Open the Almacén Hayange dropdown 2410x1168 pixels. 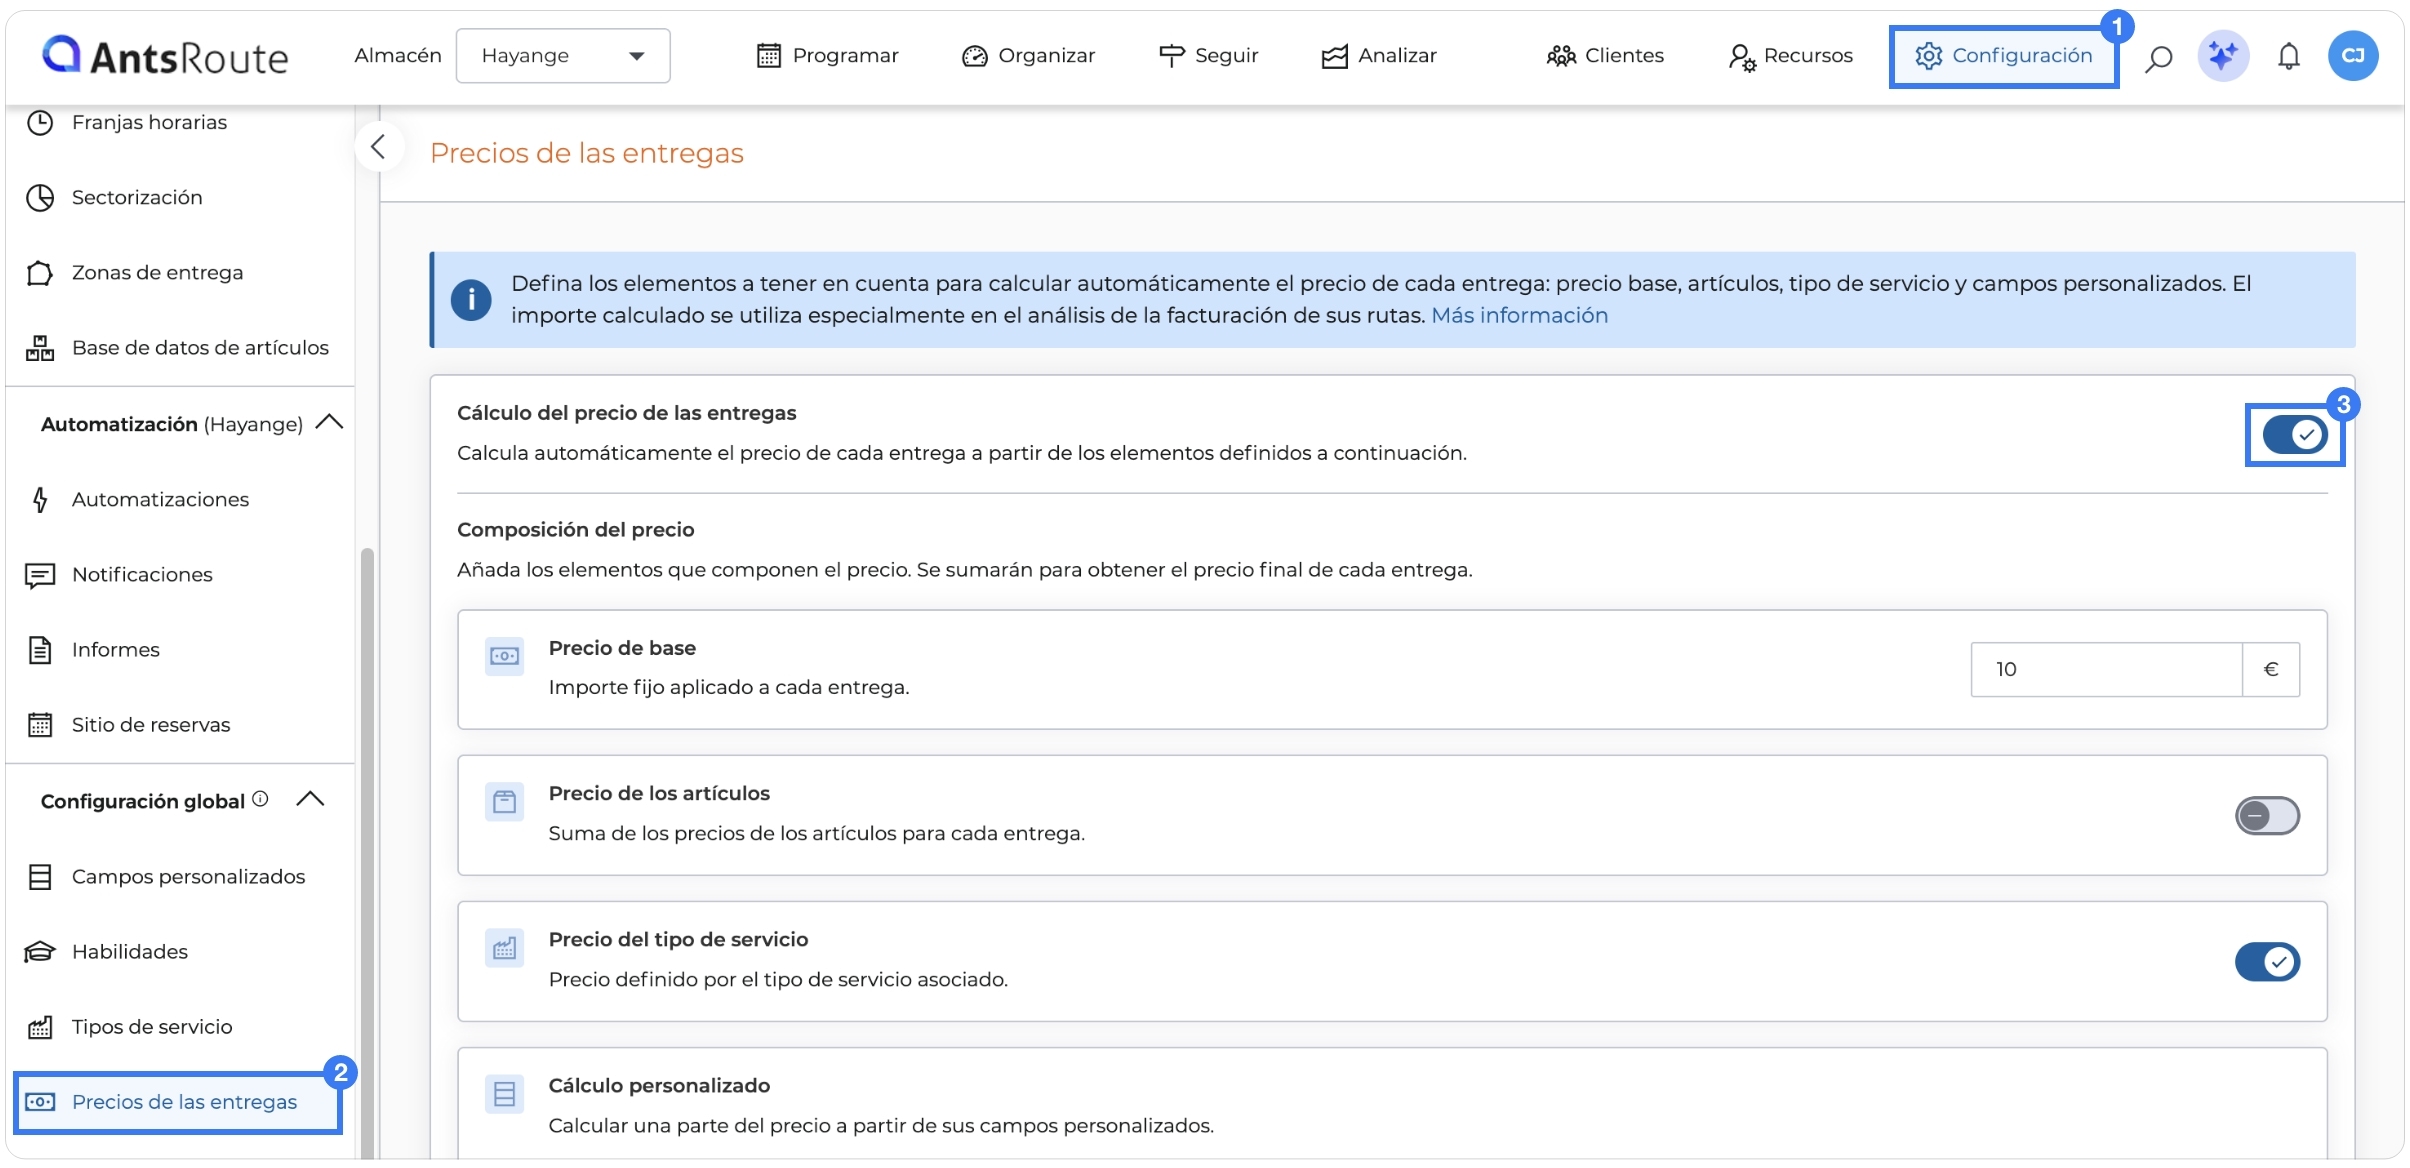tap(563, 56)
